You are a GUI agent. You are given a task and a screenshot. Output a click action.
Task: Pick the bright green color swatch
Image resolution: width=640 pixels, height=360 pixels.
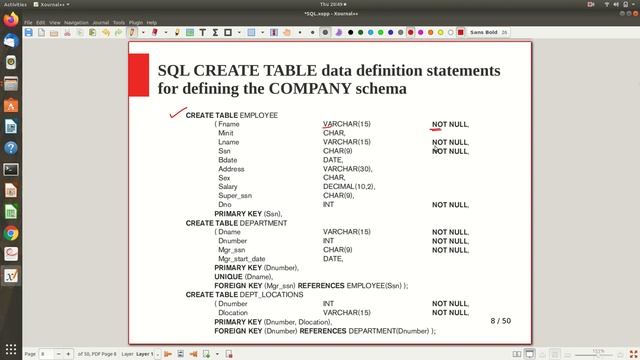(x=380, y=32)
